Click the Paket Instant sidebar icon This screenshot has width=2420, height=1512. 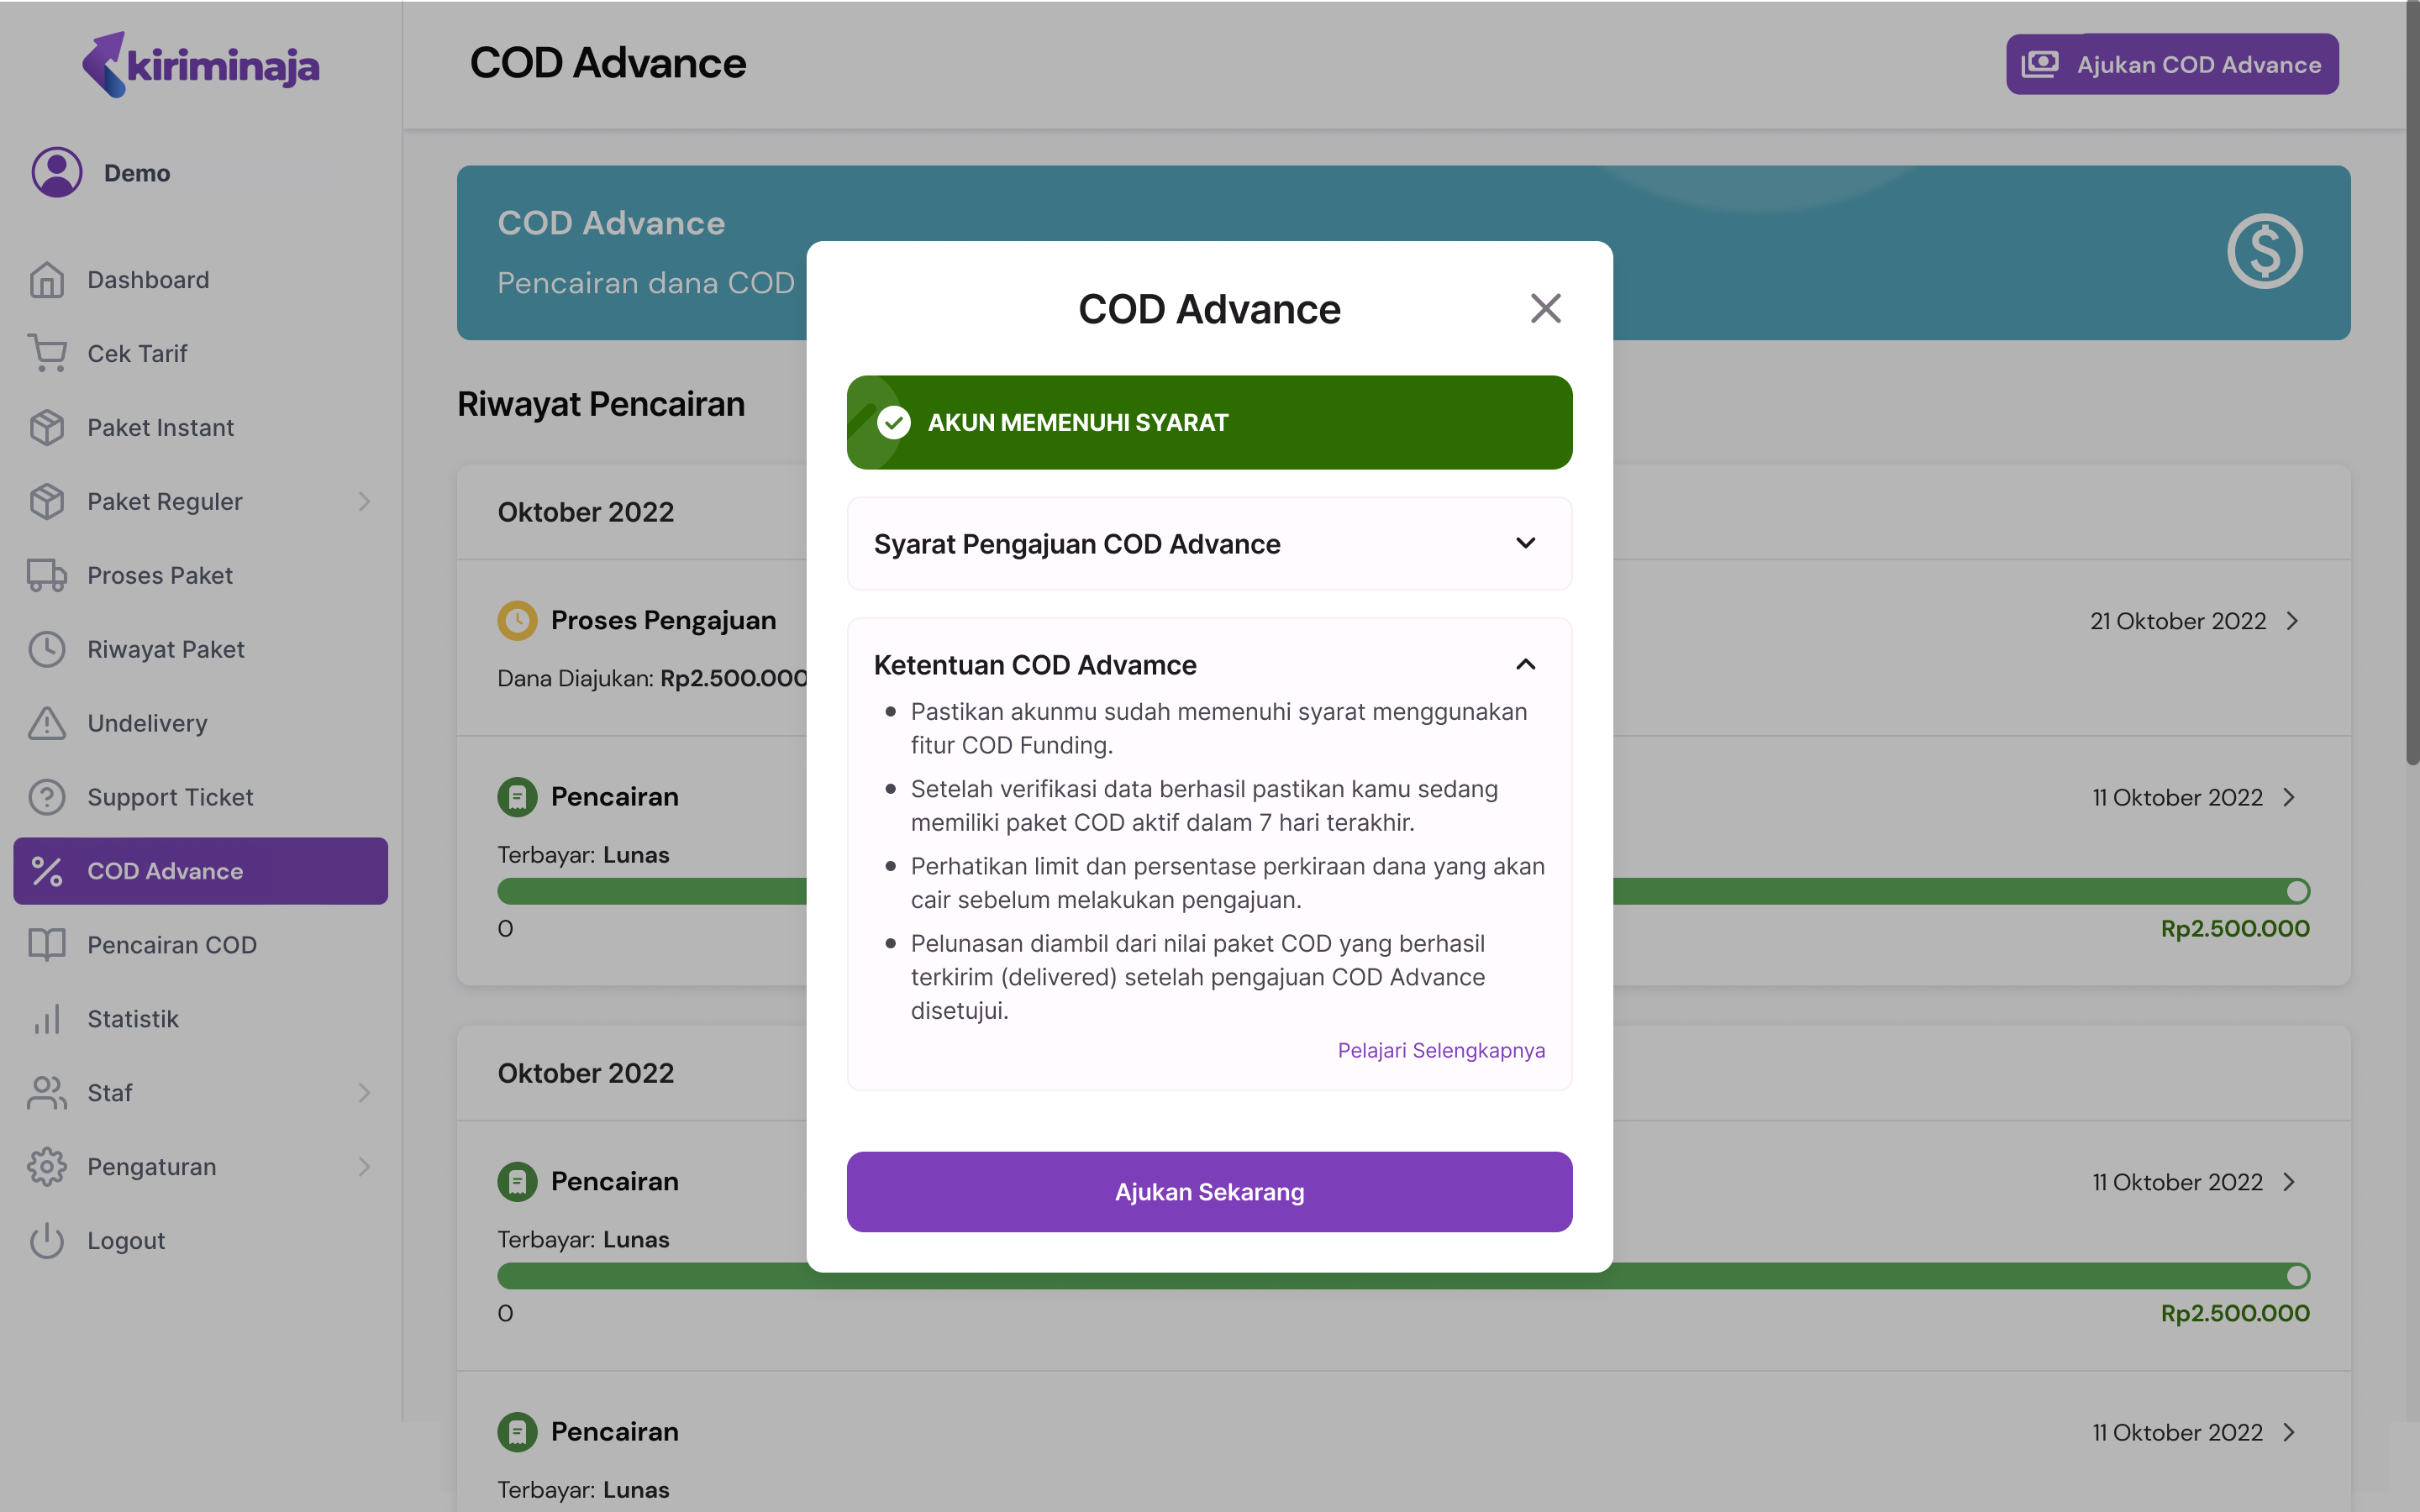(x=47, y=425)
